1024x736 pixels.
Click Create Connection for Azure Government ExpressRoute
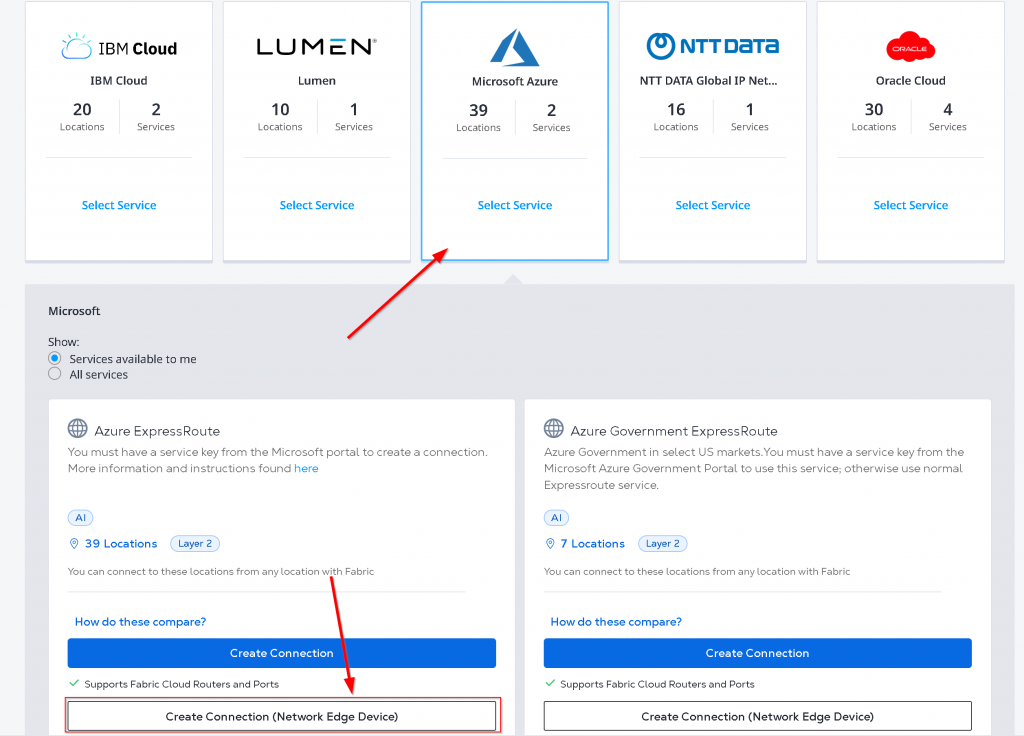coord(757,653)
